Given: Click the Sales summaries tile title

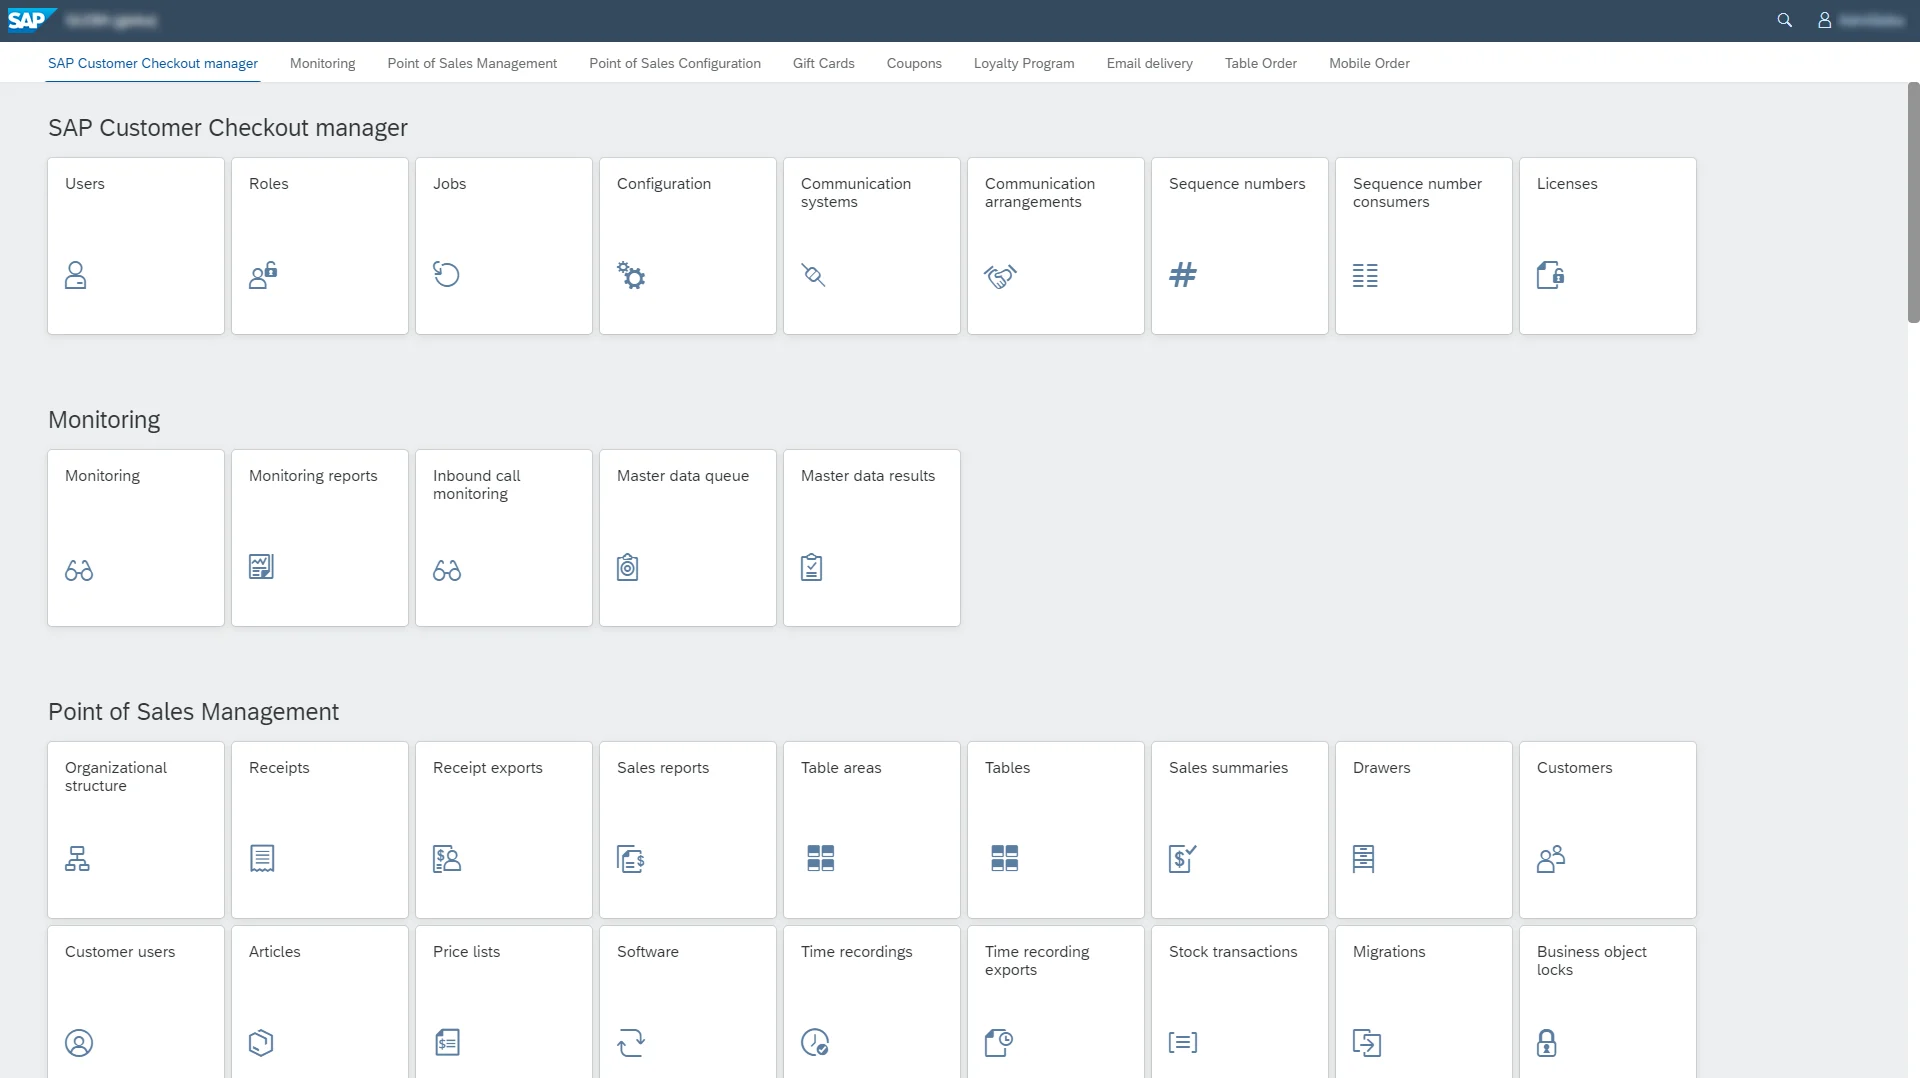Looking at the screenshot, I should coord(1228,768).
